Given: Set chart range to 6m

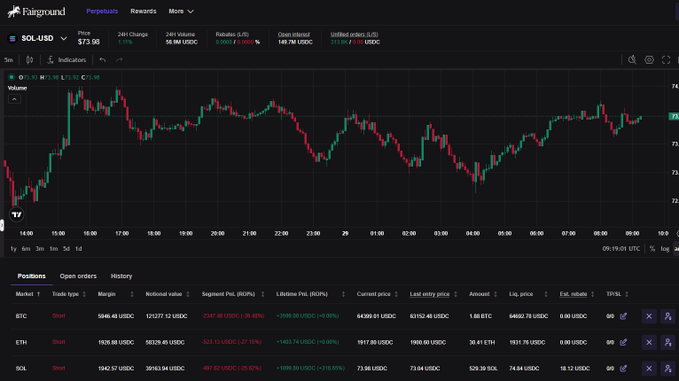Looking at the screenshot, I should coord(26,249).
